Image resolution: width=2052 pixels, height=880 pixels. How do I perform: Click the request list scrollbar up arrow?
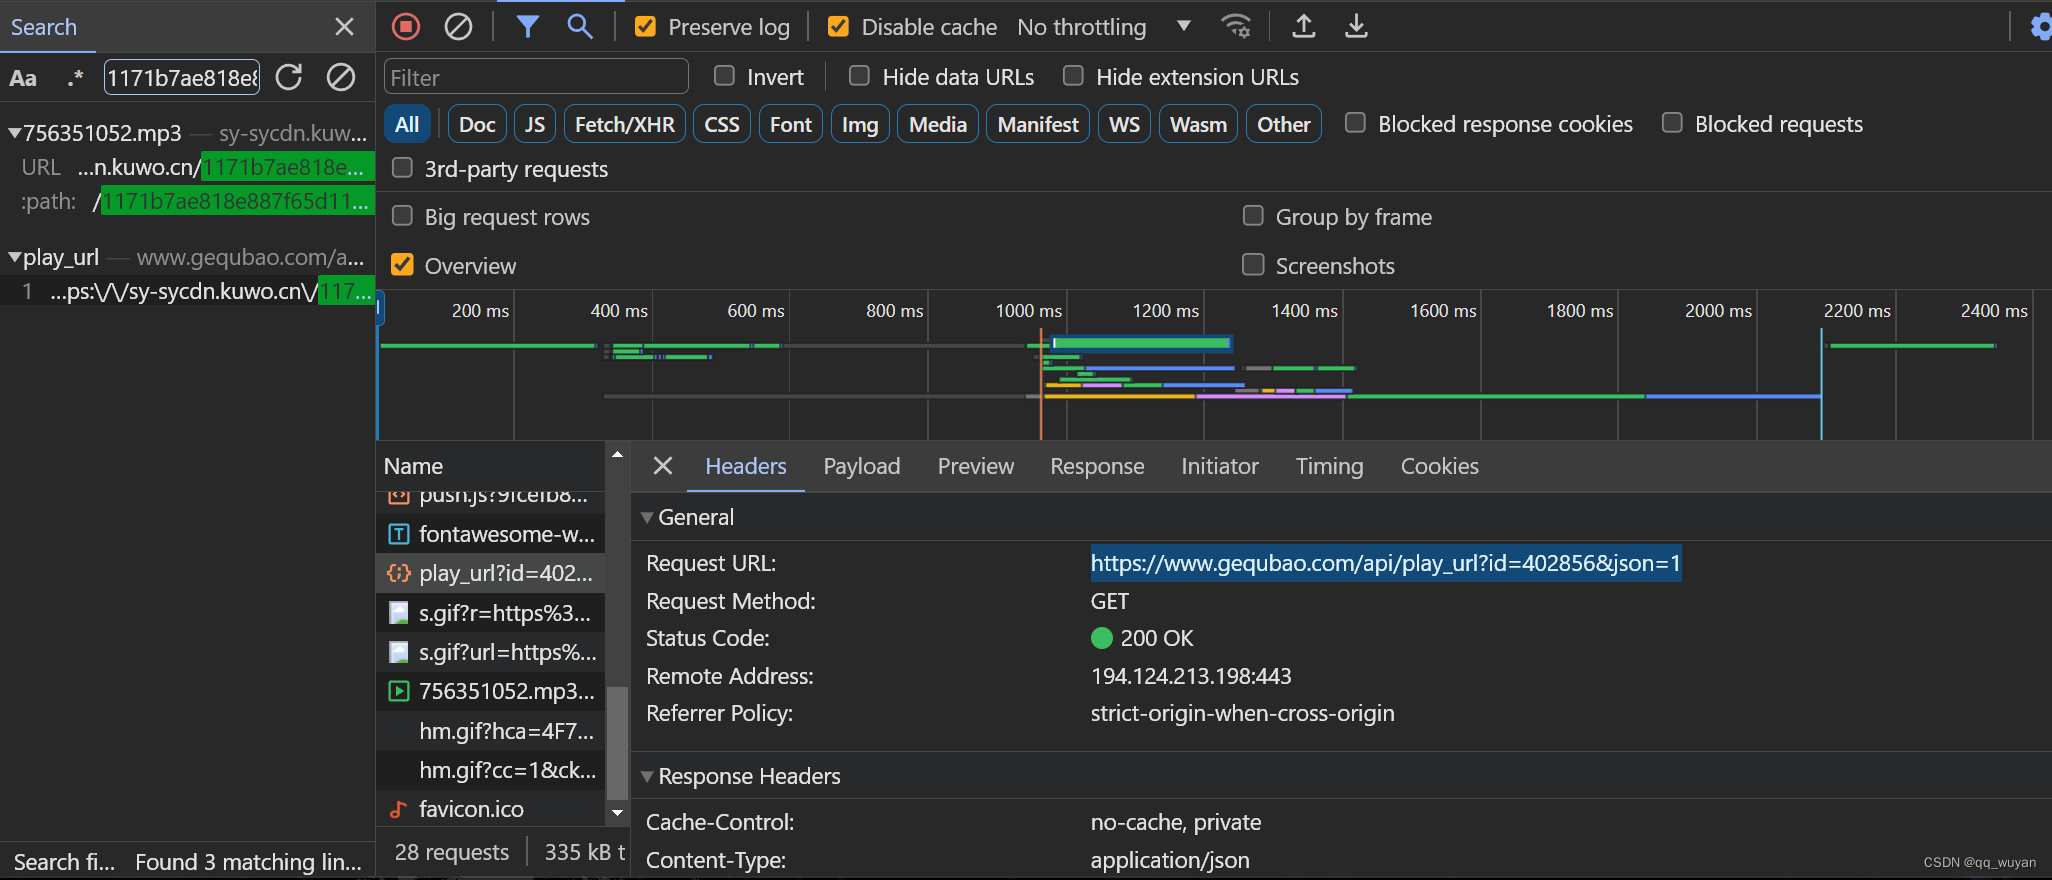tap(617, 454)
